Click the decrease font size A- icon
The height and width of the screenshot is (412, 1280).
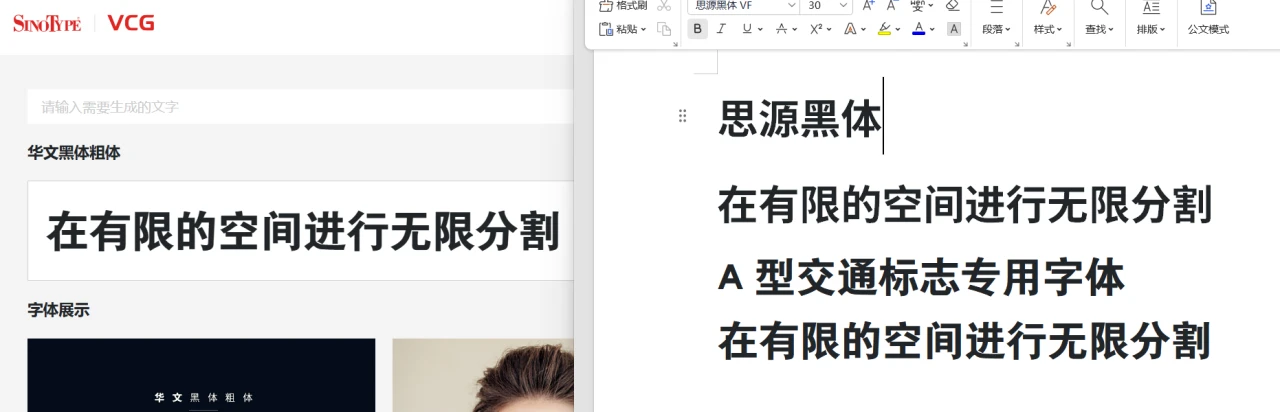[x=892, y=5]
